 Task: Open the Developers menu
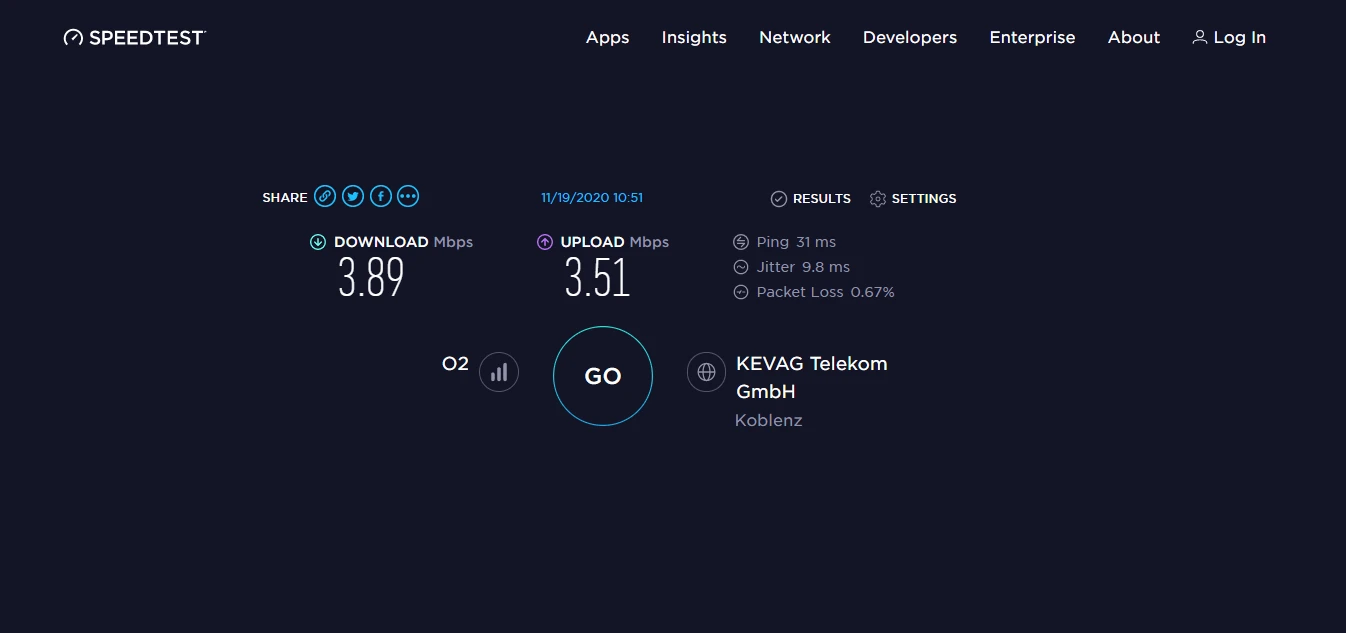click(x=910, y=37)
